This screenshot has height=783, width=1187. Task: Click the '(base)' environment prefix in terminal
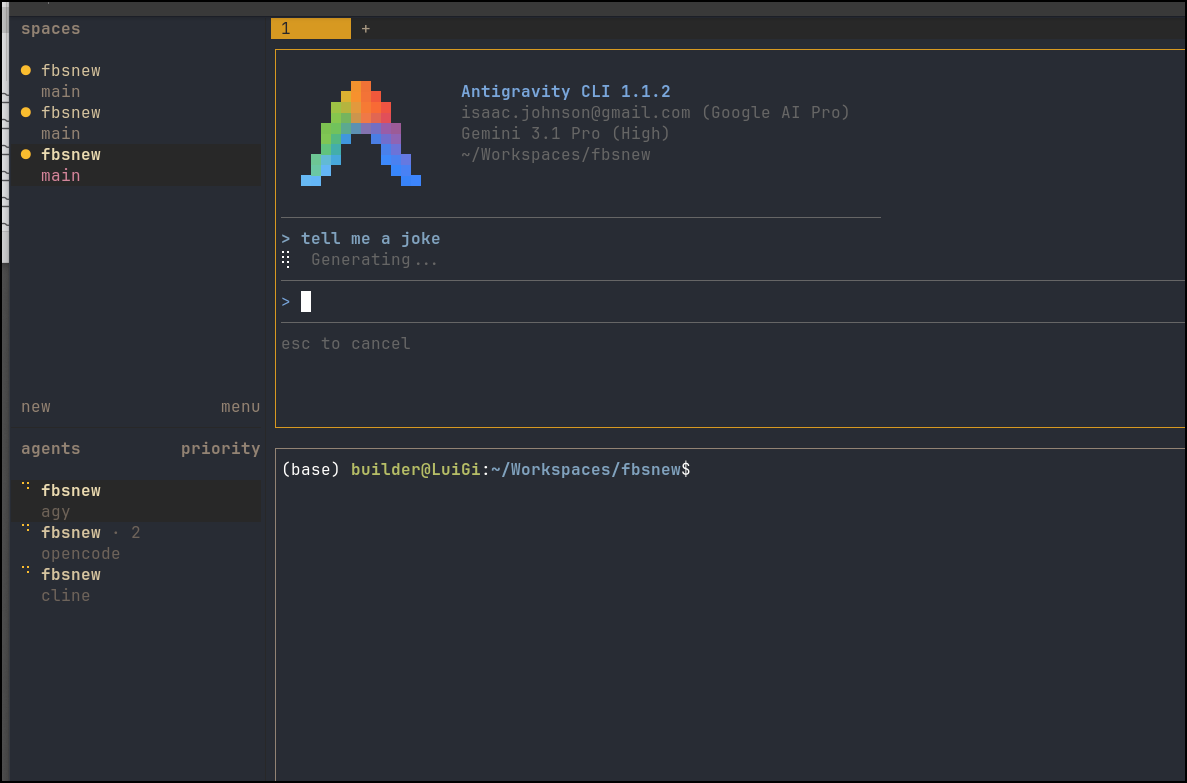coord(310,469)
